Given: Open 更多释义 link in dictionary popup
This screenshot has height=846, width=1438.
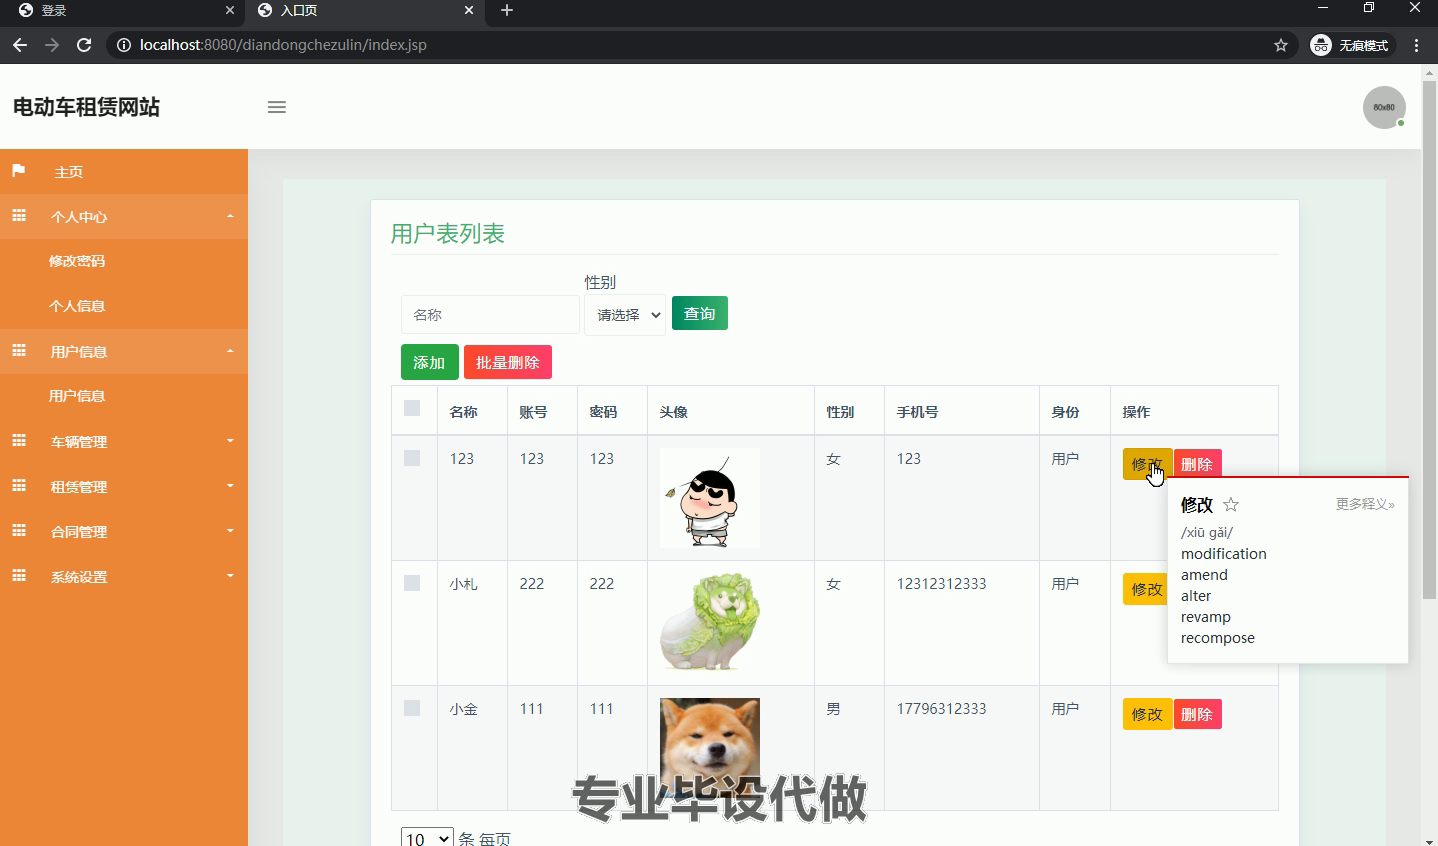Looking at the screenshot, I should point(1365,504).
